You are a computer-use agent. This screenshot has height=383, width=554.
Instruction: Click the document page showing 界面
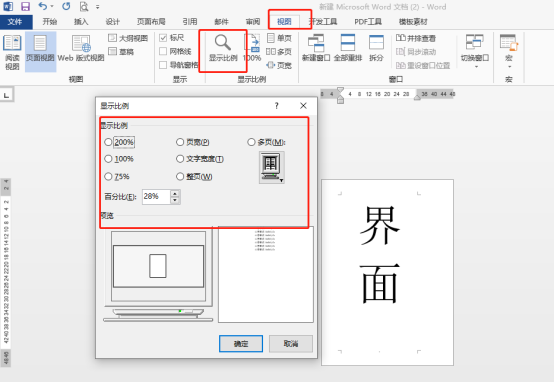tap(387, 272)
